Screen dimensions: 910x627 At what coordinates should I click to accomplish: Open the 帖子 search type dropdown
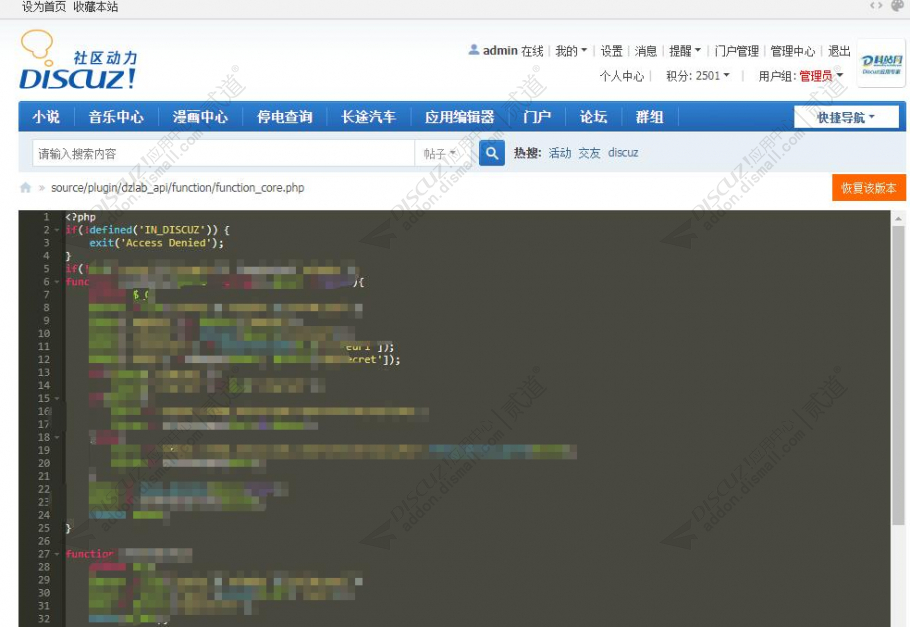click(439, 154)
